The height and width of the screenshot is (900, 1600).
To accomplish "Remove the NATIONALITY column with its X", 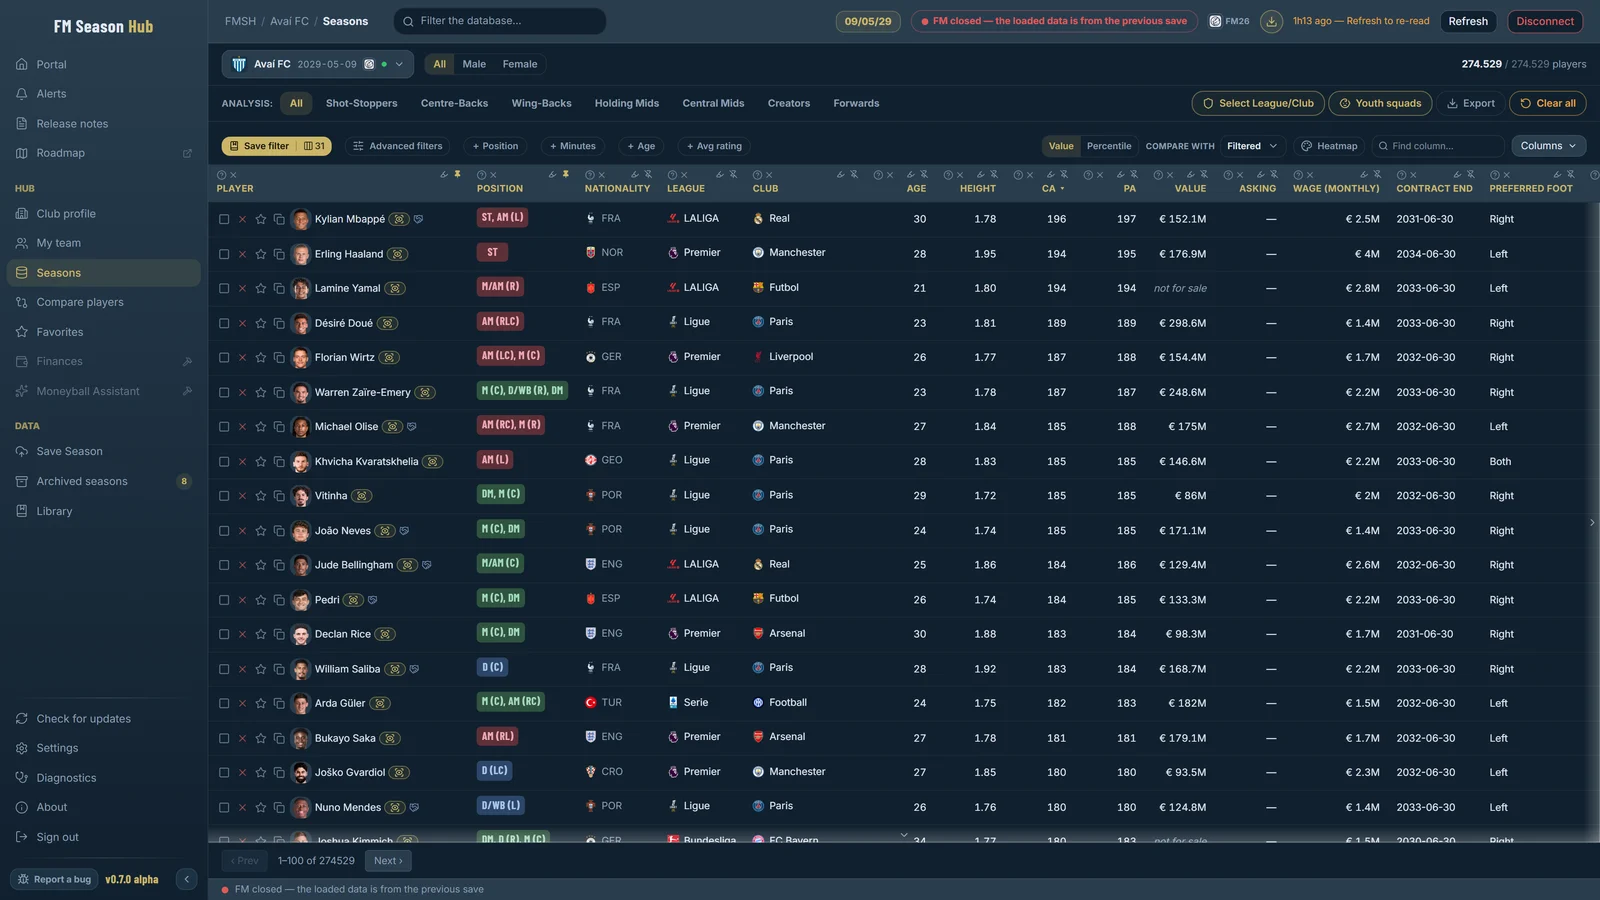I will pos(602,175).
